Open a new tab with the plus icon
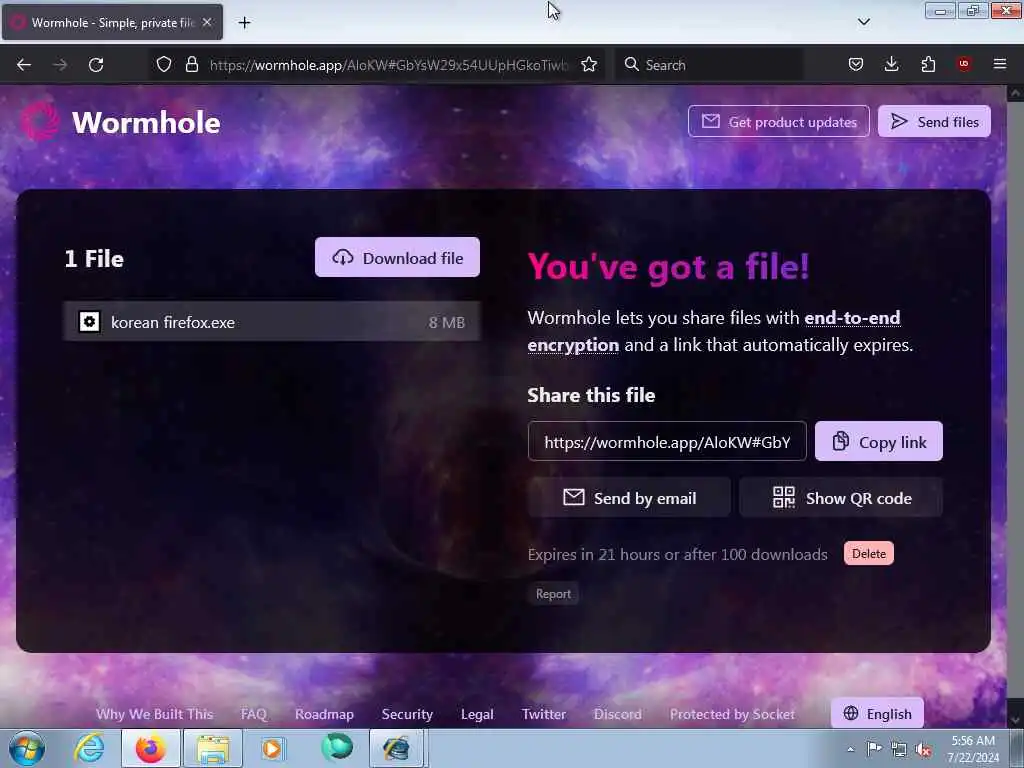The height and width of the screenshot is (768, 1024). click(244, 23)
